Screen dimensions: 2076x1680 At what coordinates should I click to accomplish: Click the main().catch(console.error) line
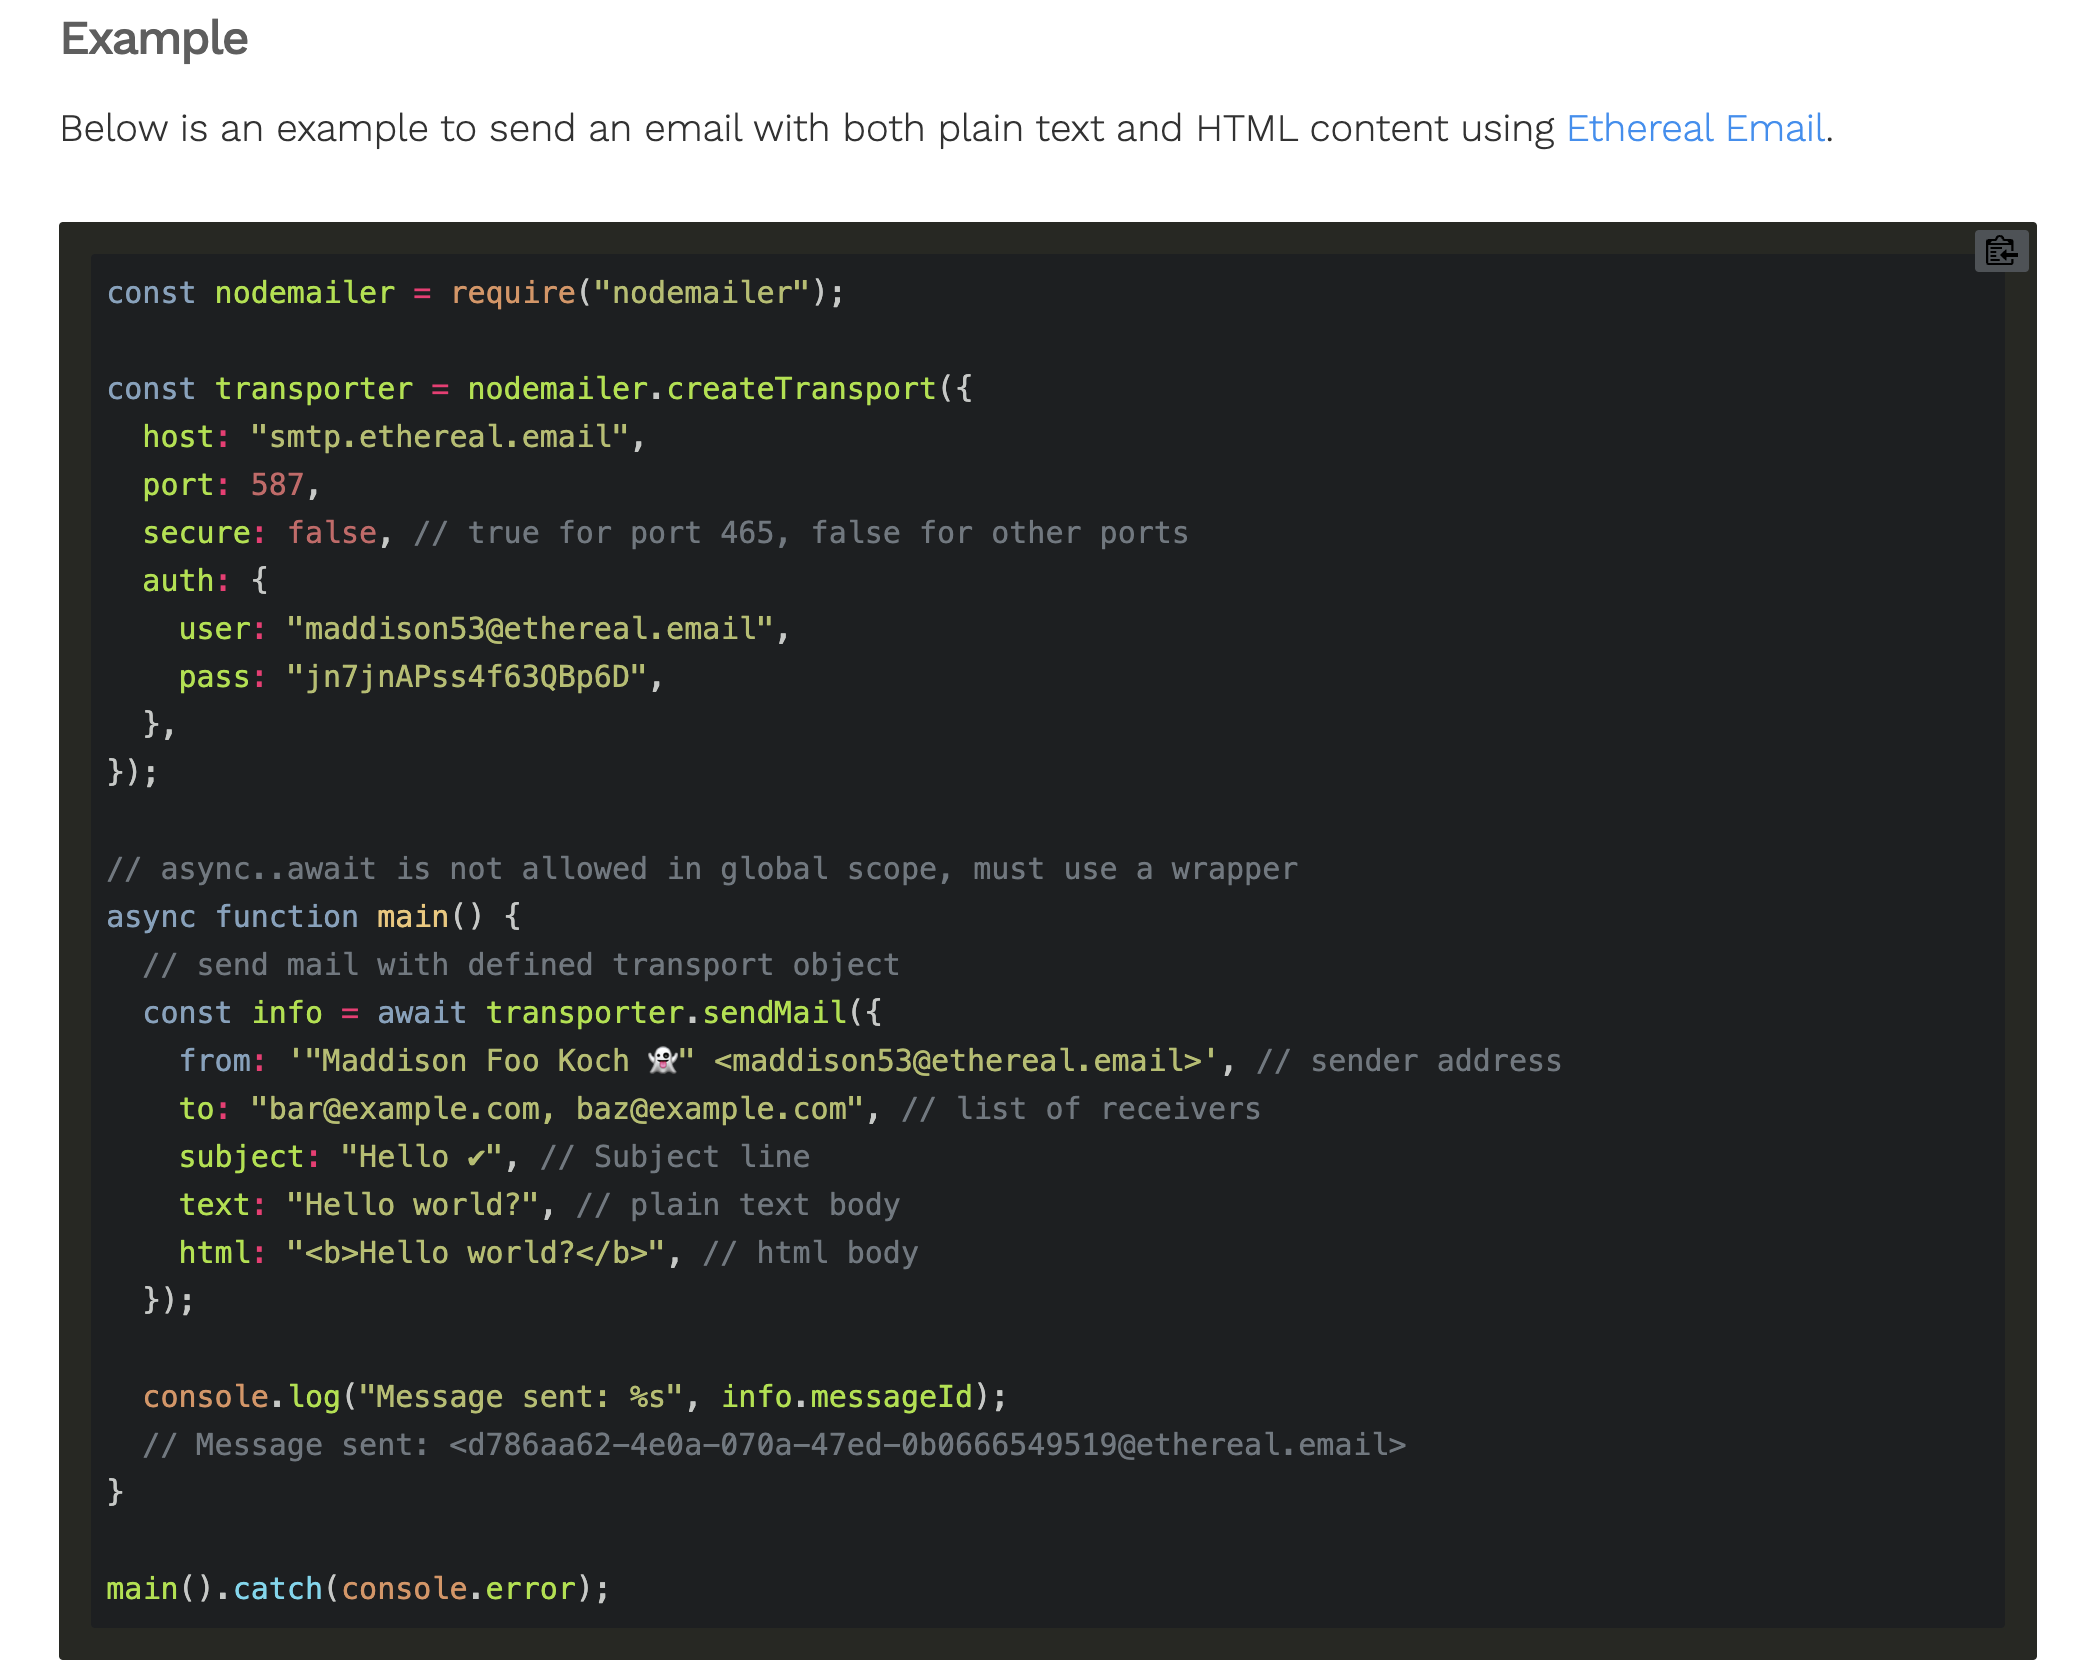tap(357, 1589)
